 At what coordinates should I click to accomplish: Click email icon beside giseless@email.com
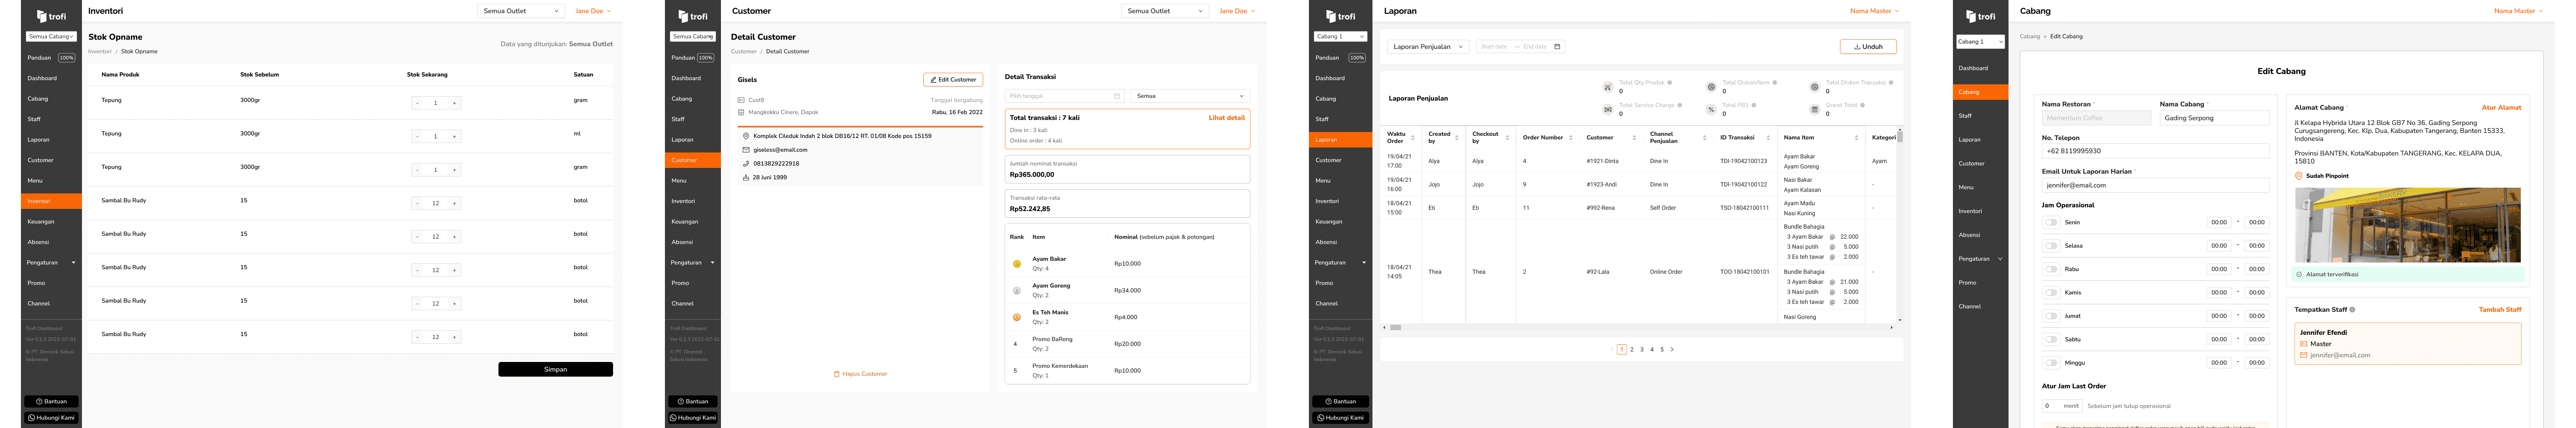coord(746,150)
